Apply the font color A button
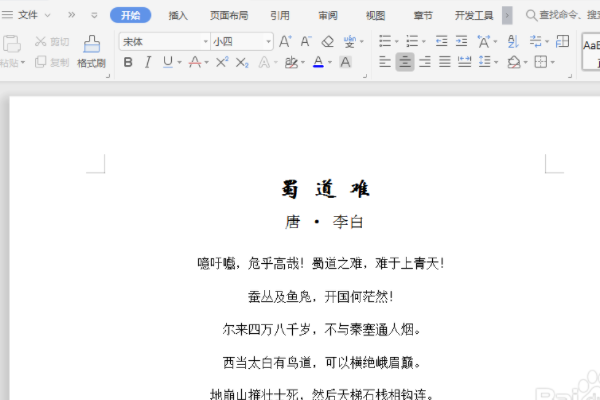 318,62
